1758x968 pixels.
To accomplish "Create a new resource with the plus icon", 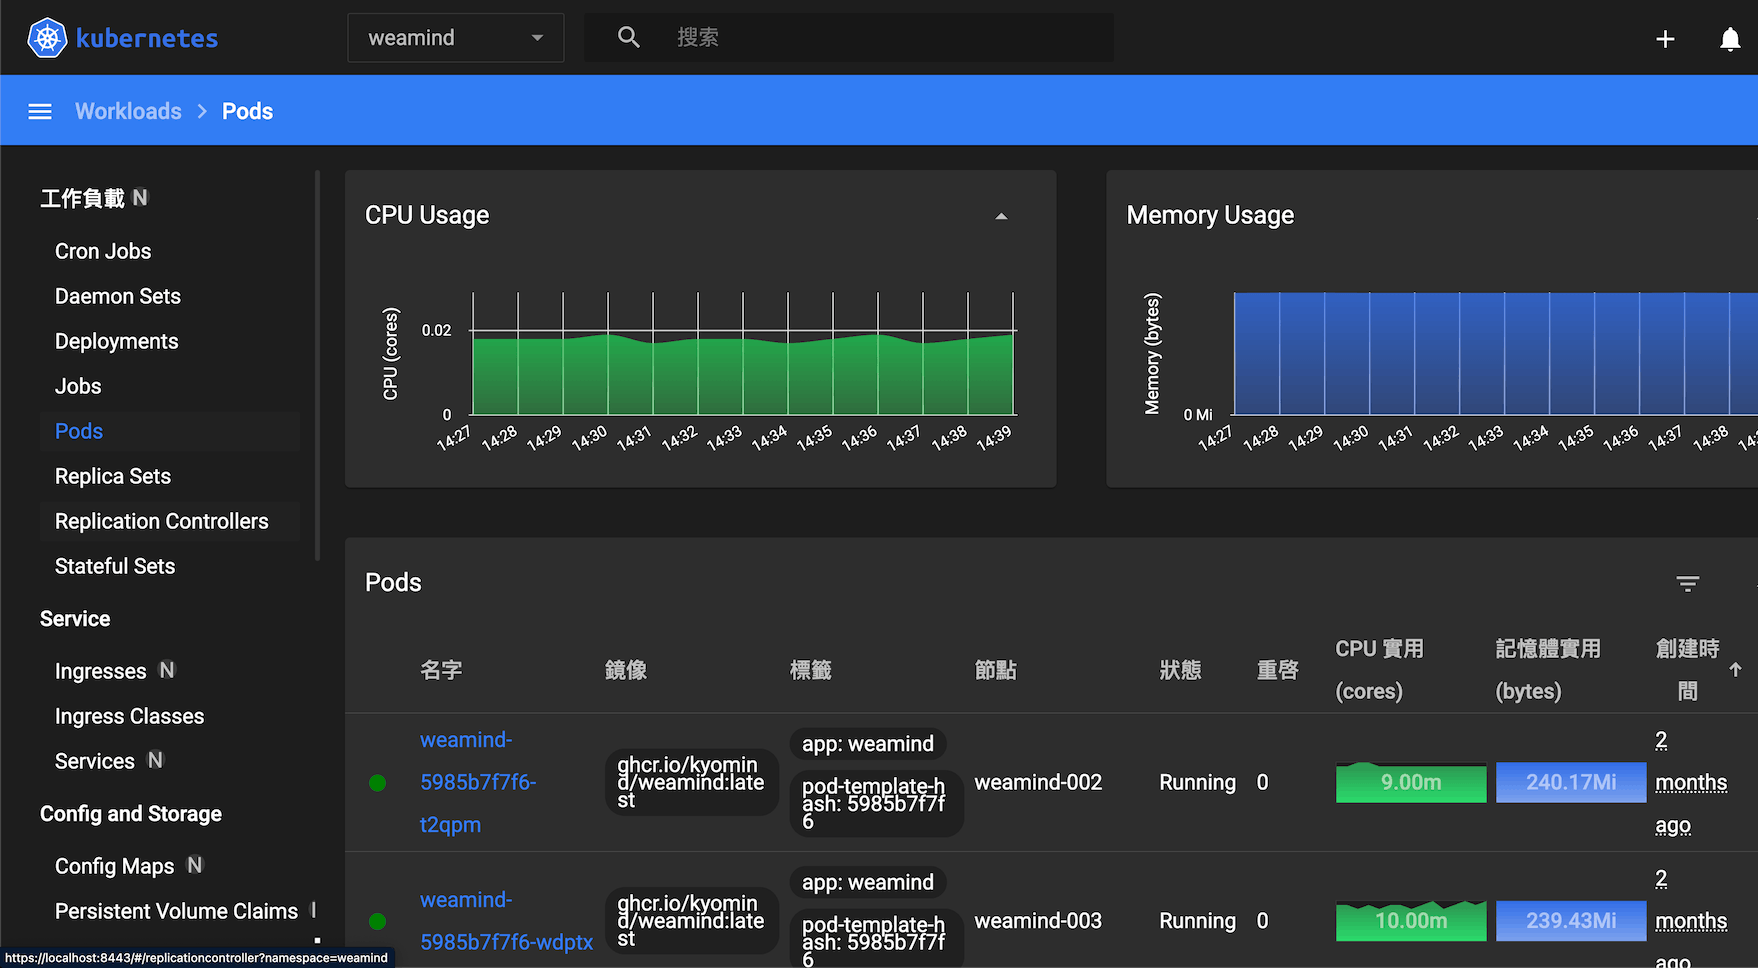I will [1665, 38].
